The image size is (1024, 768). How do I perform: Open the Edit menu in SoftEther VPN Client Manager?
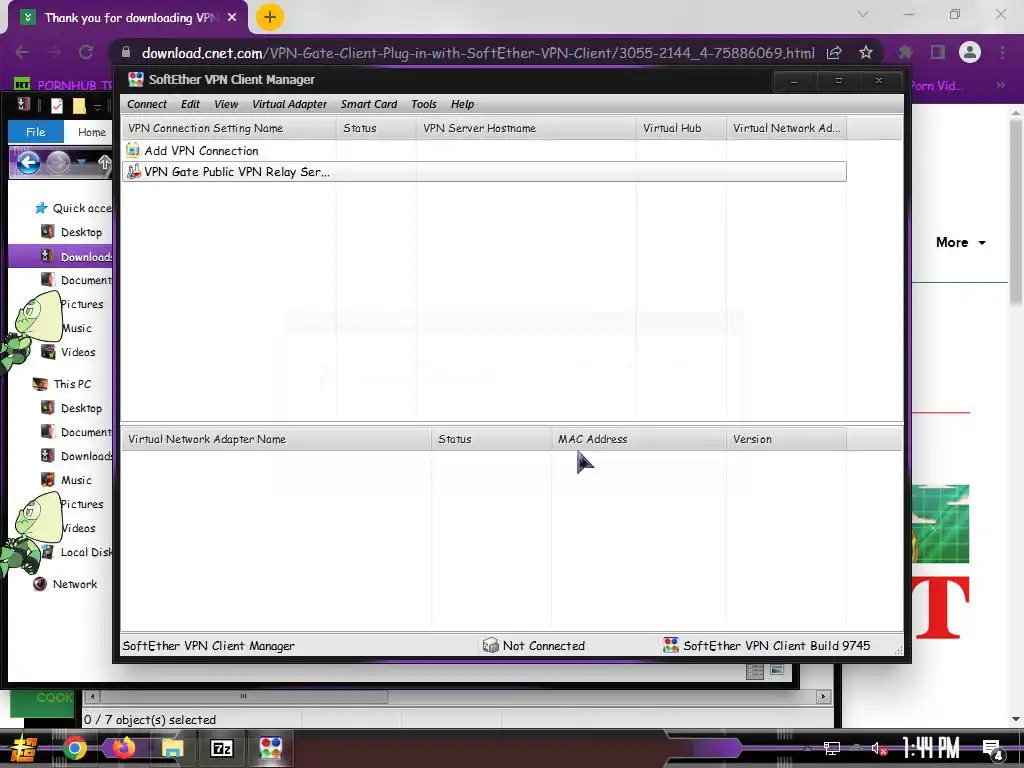tap(190, 104)
